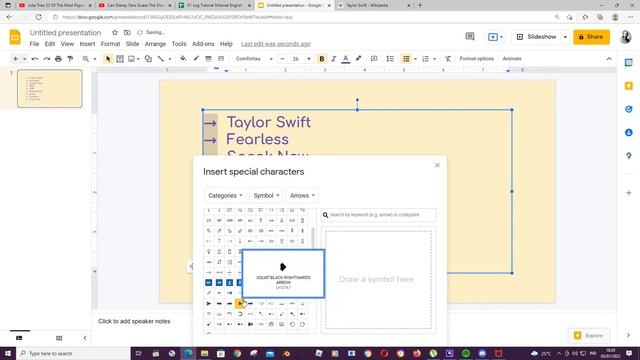Open the File menu
Viewport: 640px width, 360px height.
(x=34, y=44)
